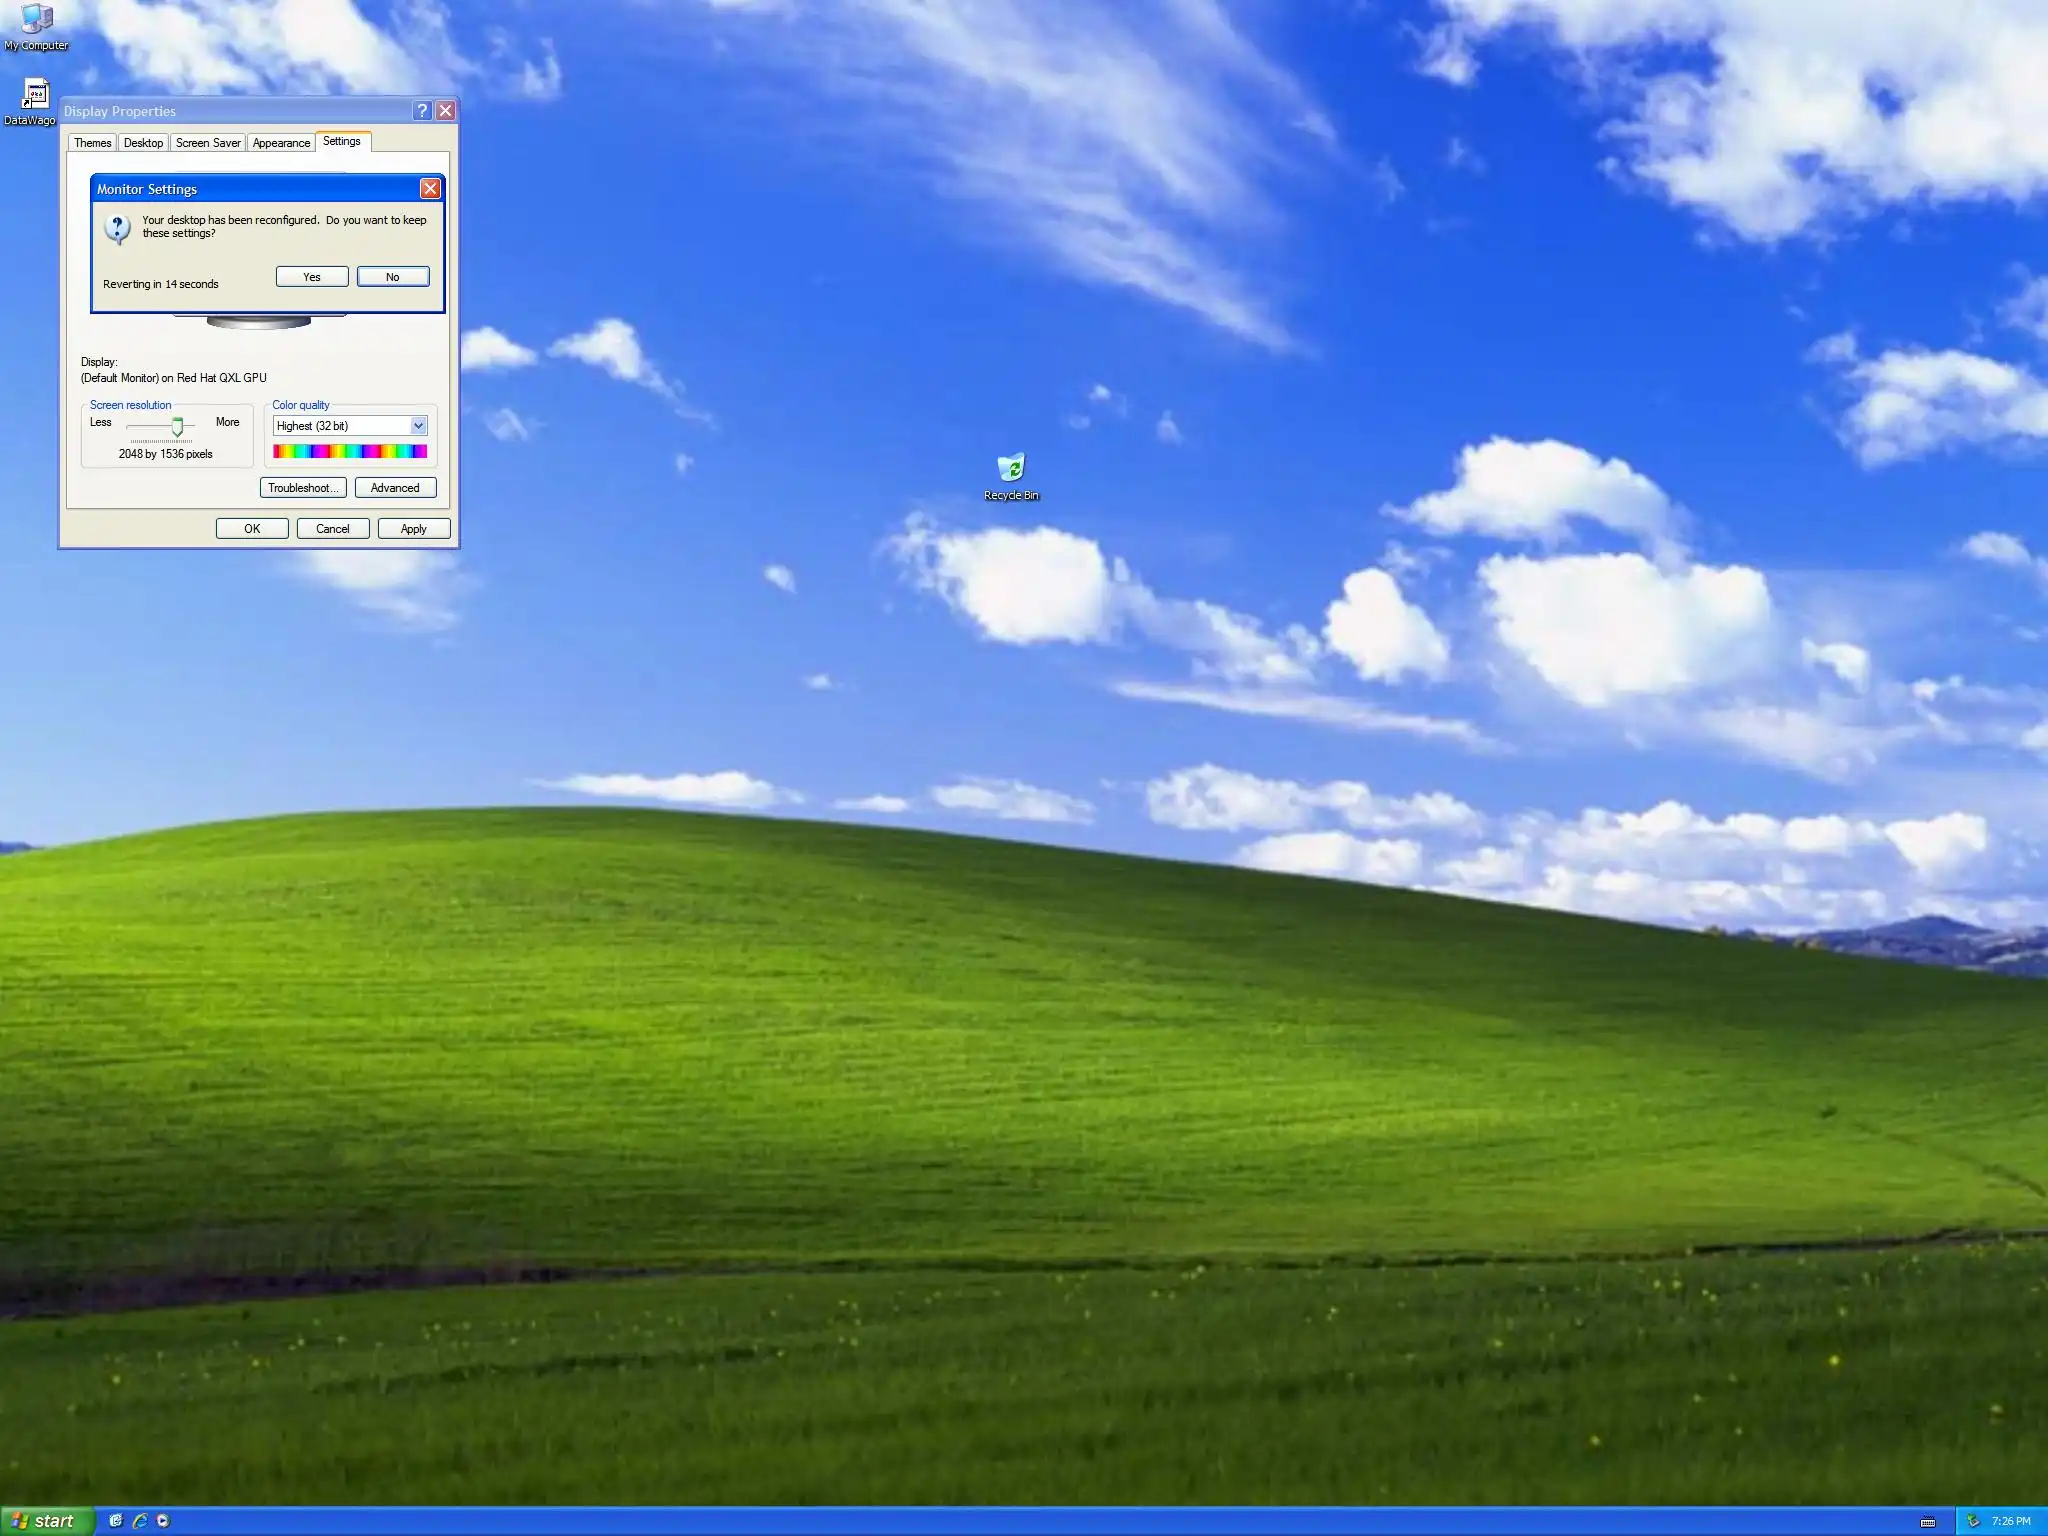This screenshot has height=1536, width=2048.
Task: Click Yes to keep display settings
Action: pos(312,277)
